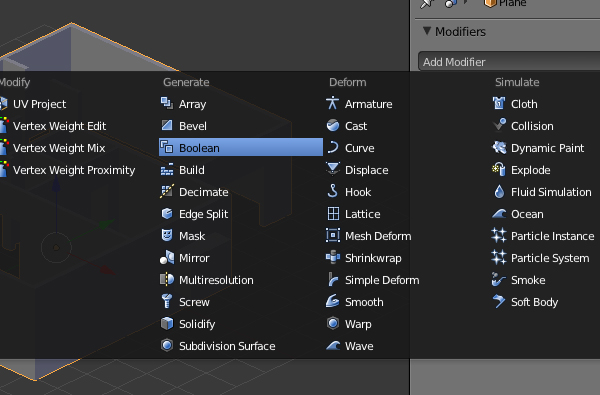Click the Mirror modifier icon
The image size is (600, 395).
tap(167, 258)
